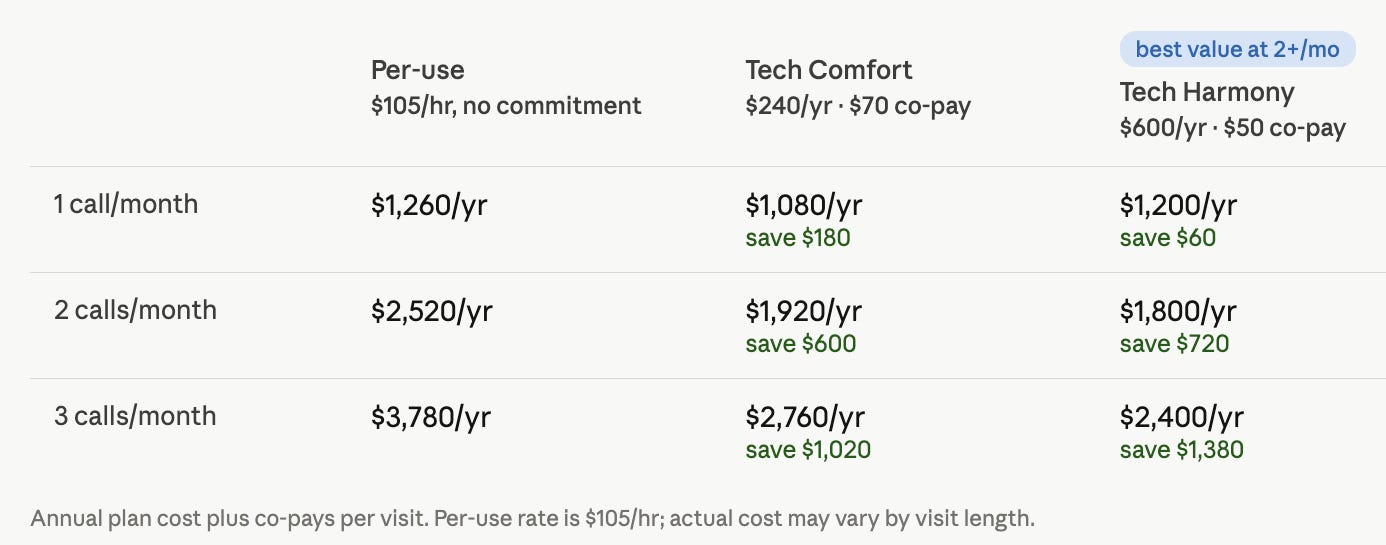This screenshot has width=1386, height=545.
Task: Click the "best value at 2+/mo" badge
Action: coord(1237,49)
